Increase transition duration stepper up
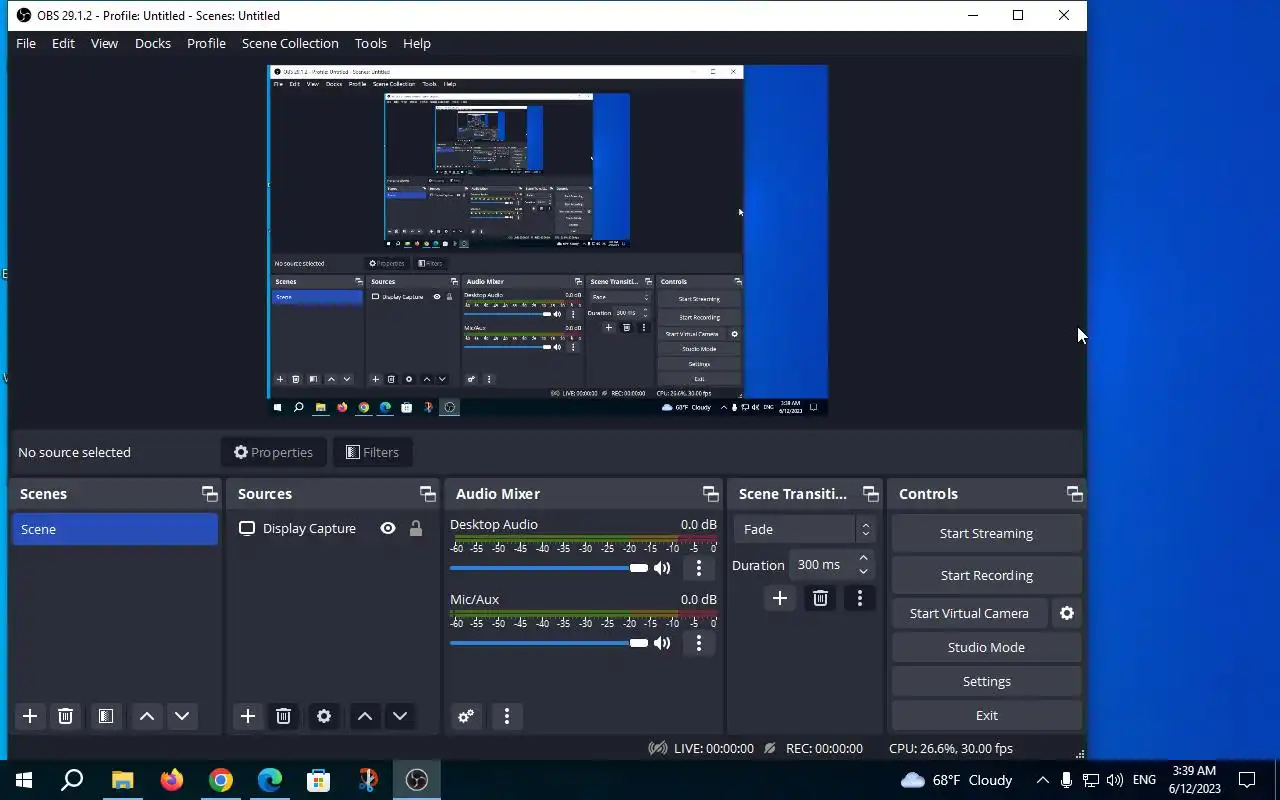1280x800 pixels. [864, 558]
